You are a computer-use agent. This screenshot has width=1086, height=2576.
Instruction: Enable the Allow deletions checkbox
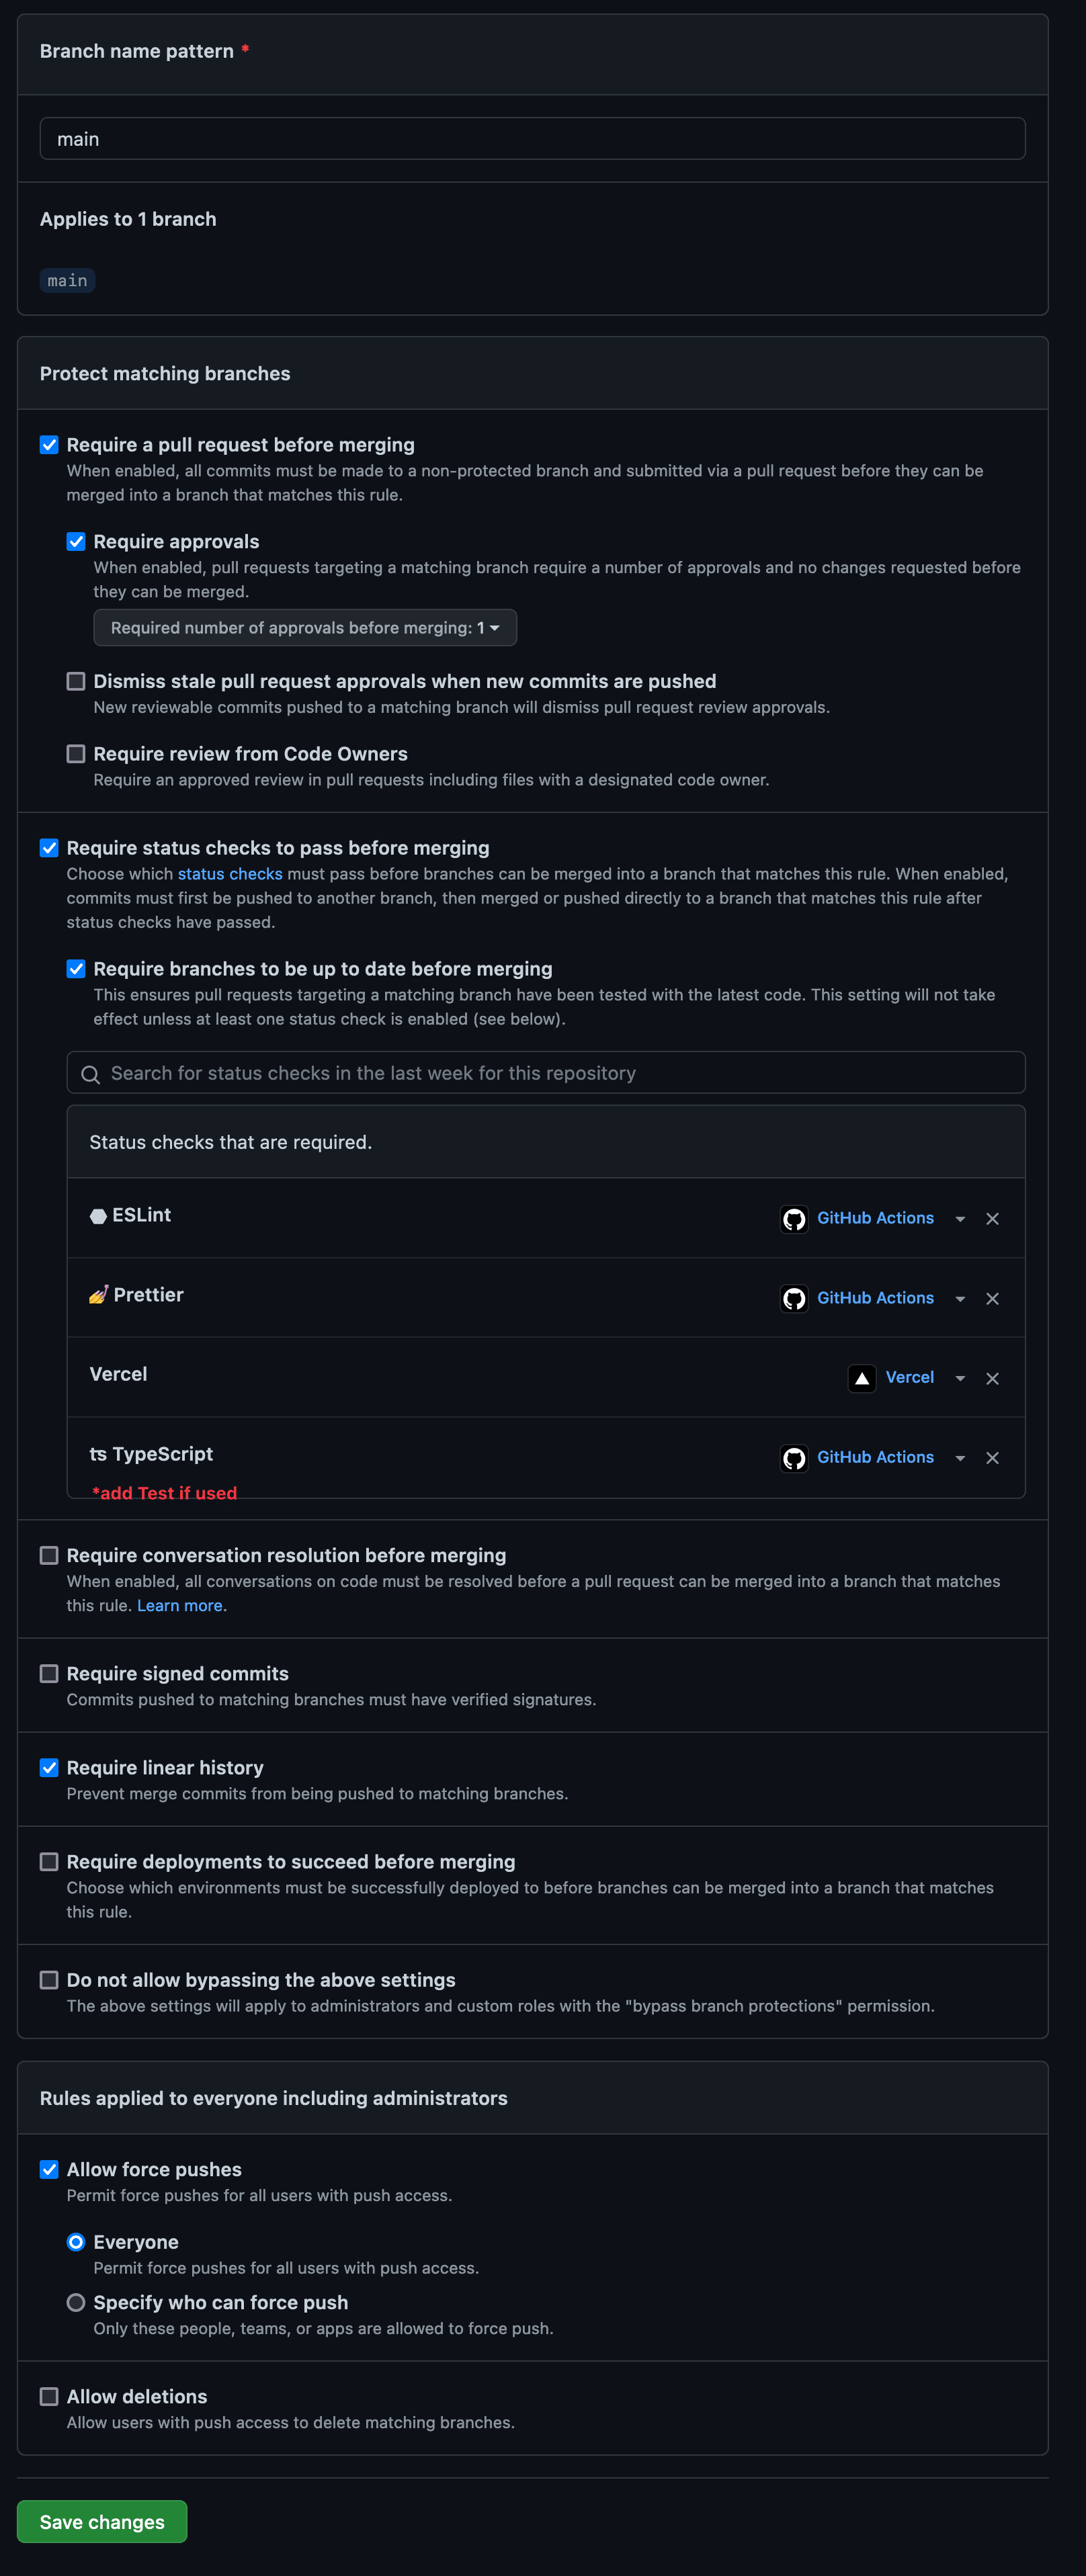[49, 2396]
